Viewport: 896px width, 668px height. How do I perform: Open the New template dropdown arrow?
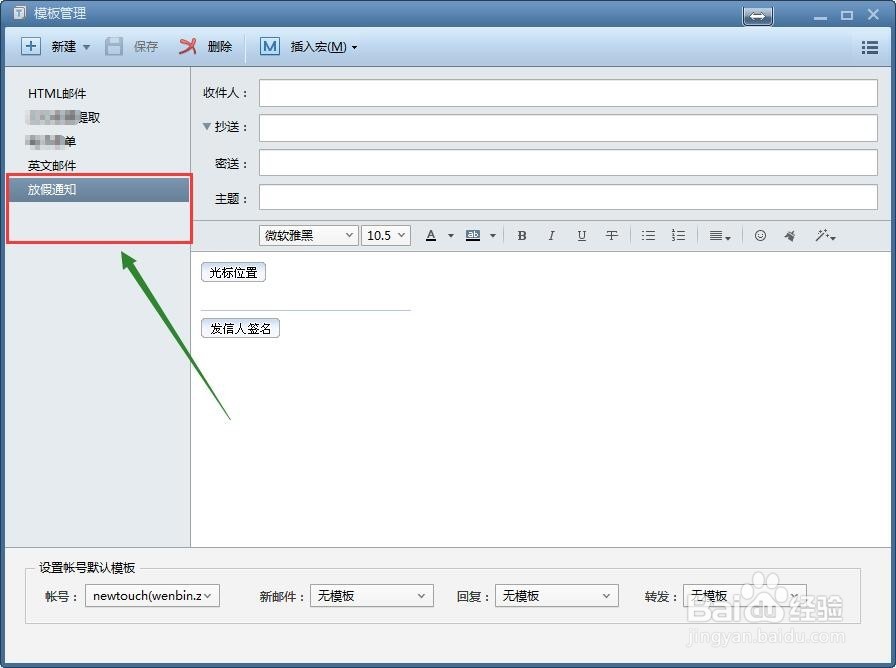[86, 47]
